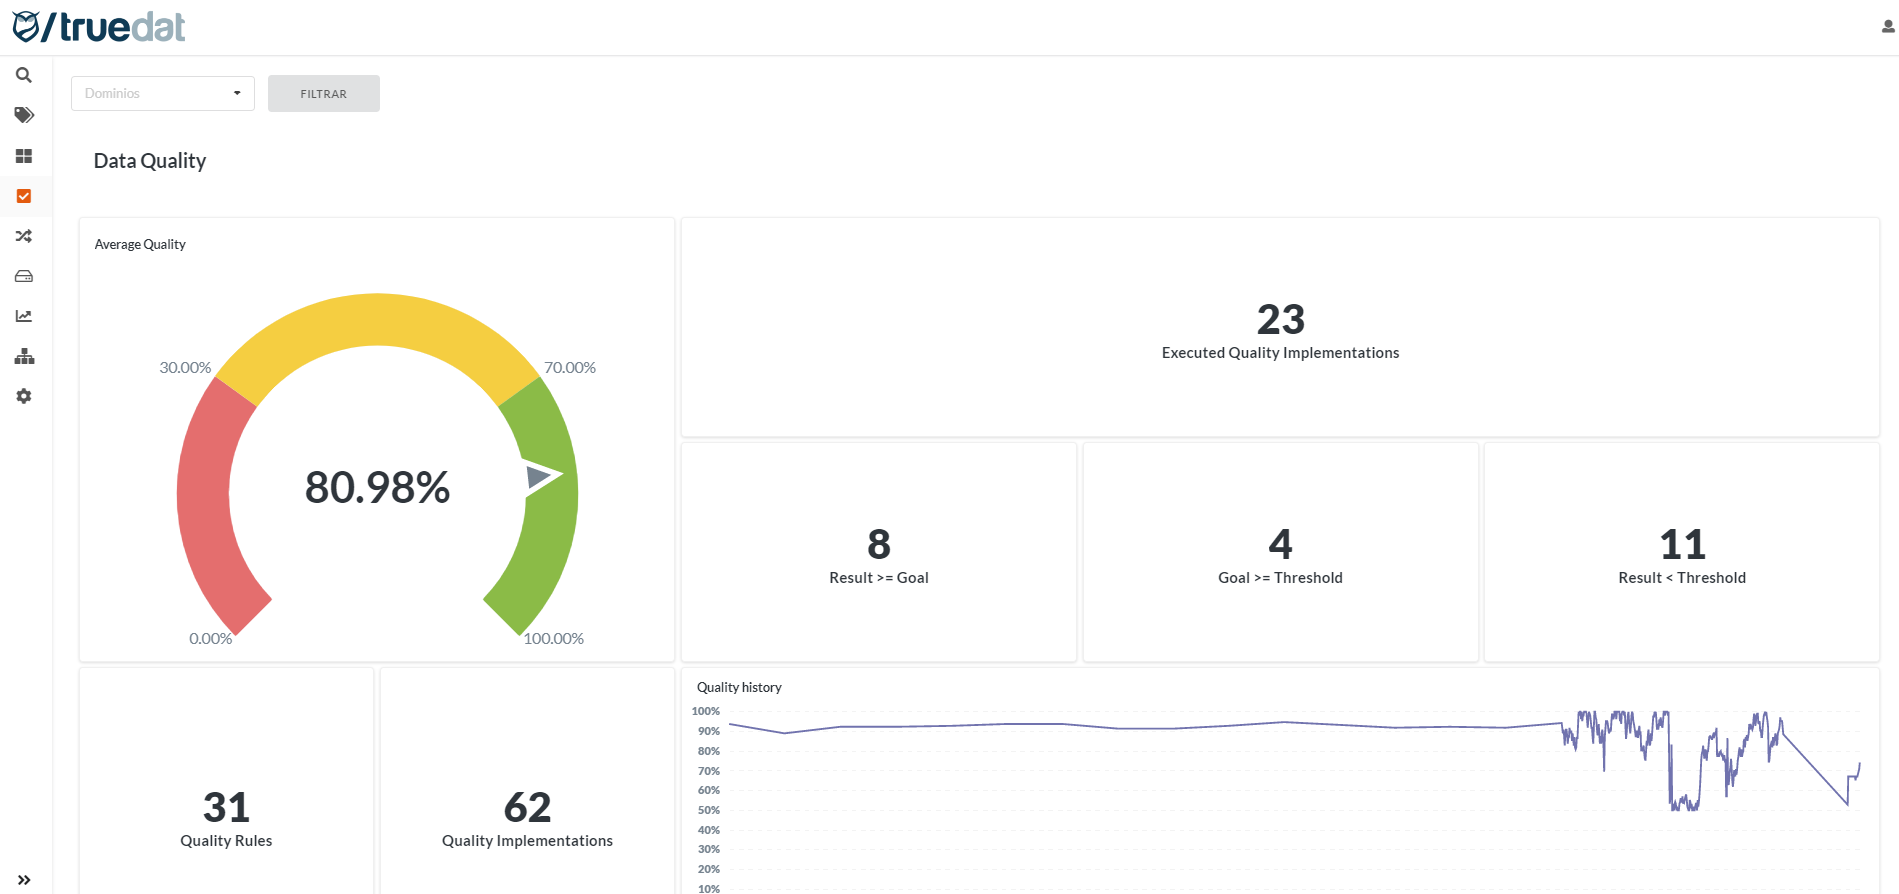Screen dimensions: 1899x894
Task: Click the truedat logo
Action: pyautogui.click(x=99, y=27)
